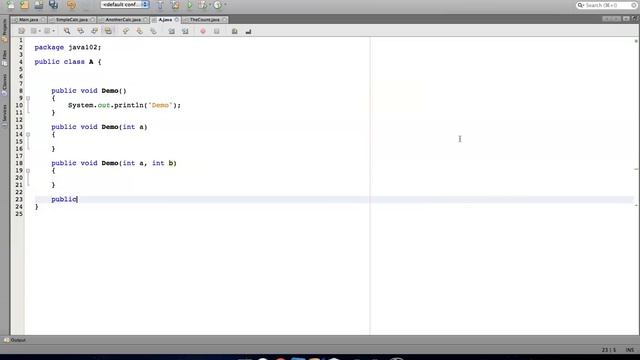Click the Clean and Build icon
This screenshot has width=640, height=360.
pyautogui.click(x=175, y=5)
